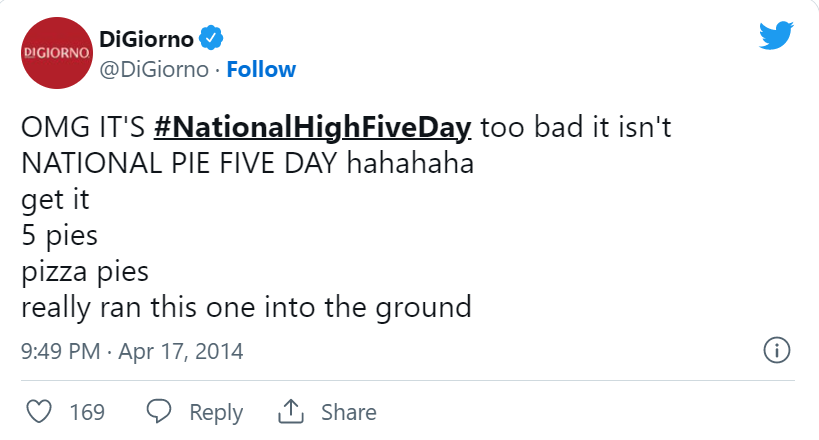Click the "NATIONAL PIE FIVE DAY hahahaha" text
This screenshot has width=819, height=440.
click(x=247, y=163)
